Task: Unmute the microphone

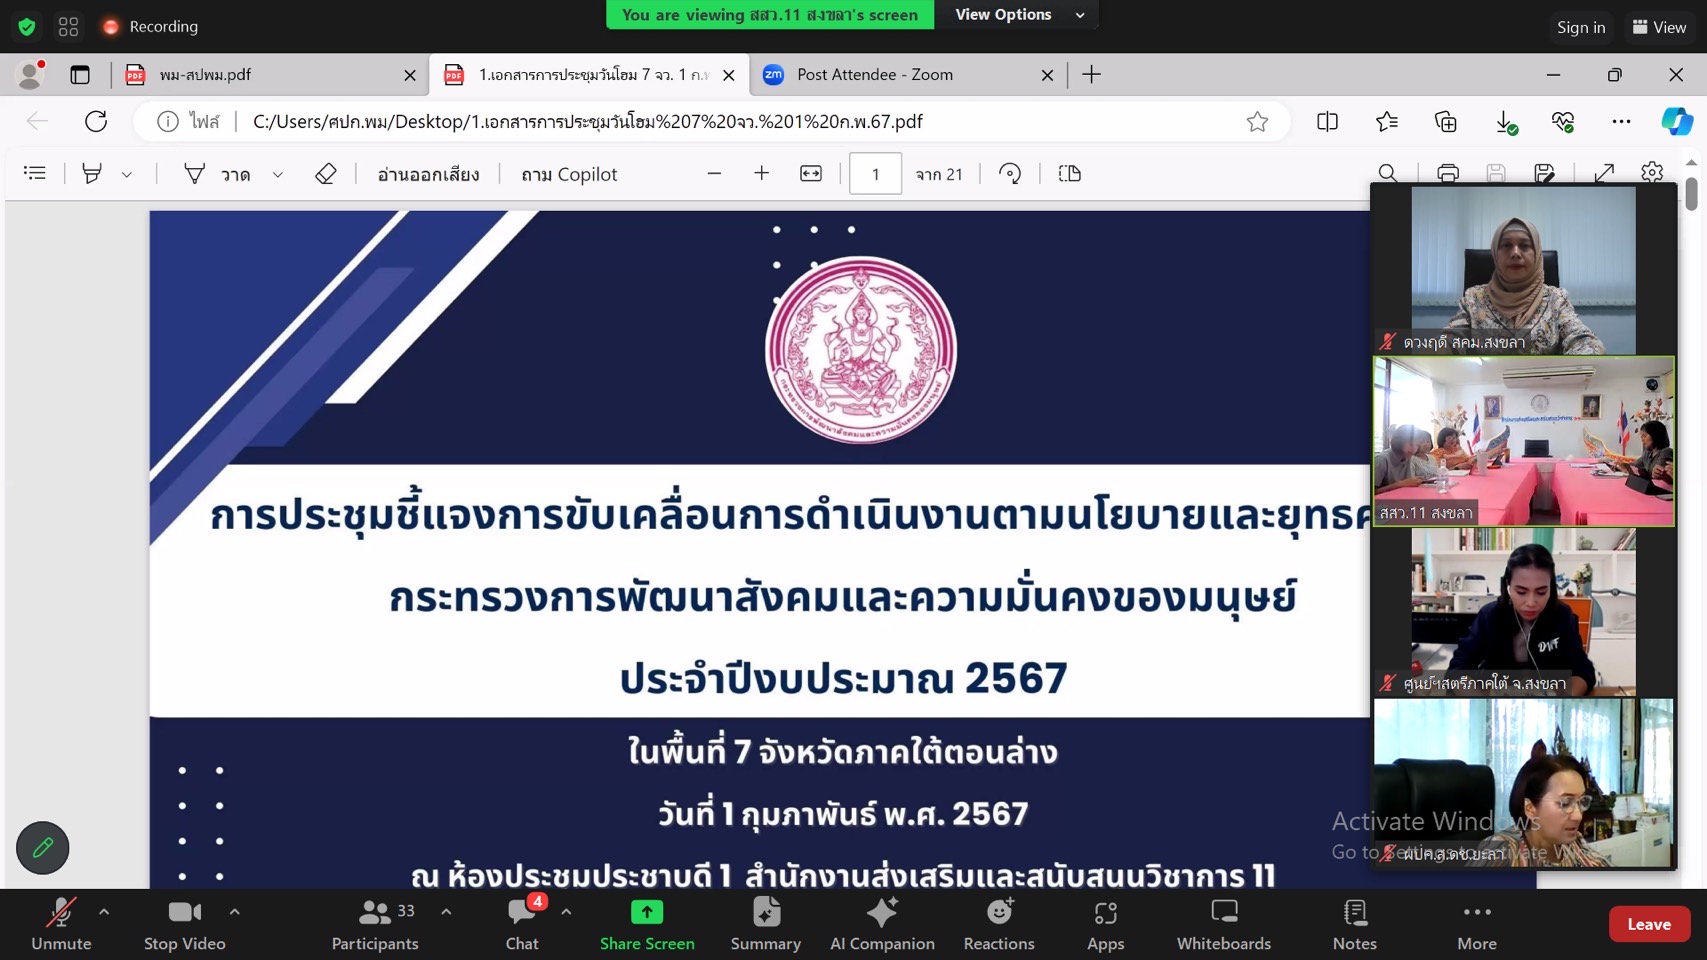Action: click(61, 924)
